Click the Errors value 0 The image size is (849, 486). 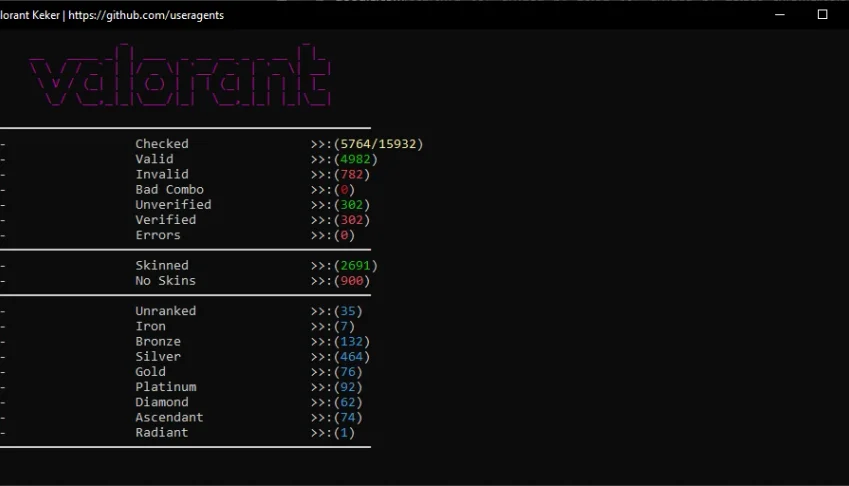tap(344, 235)
